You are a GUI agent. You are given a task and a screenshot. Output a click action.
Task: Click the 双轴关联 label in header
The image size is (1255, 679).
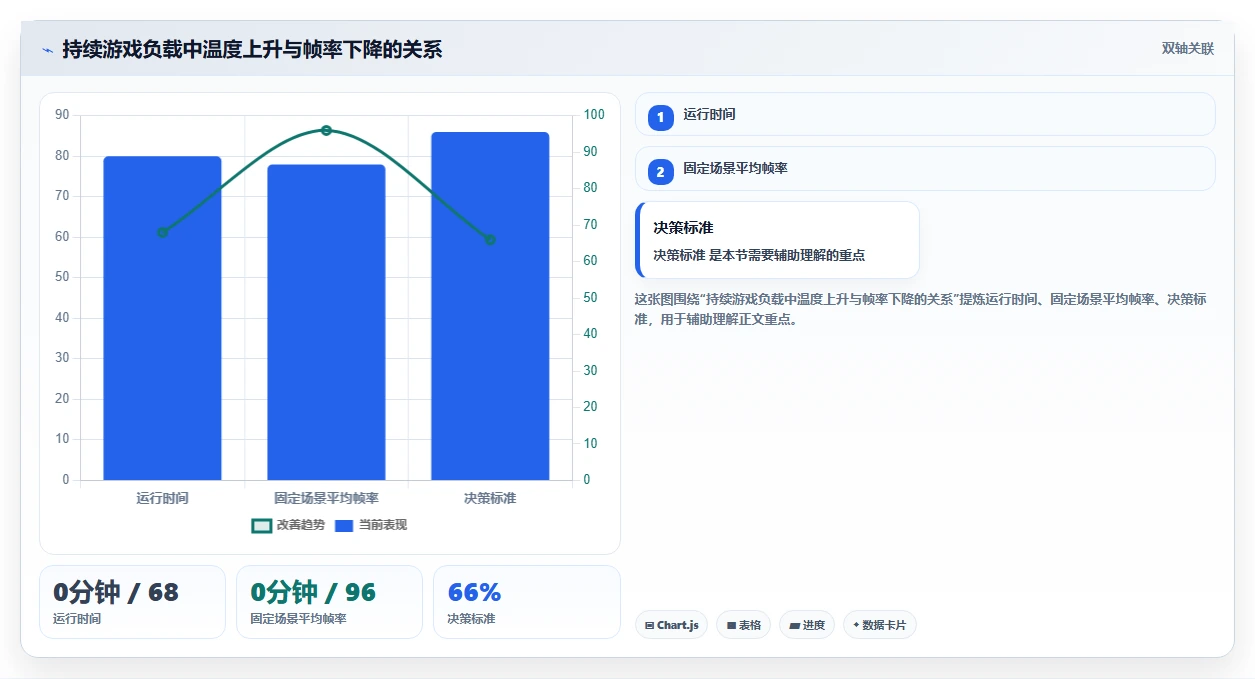(x=1187, y=49)
